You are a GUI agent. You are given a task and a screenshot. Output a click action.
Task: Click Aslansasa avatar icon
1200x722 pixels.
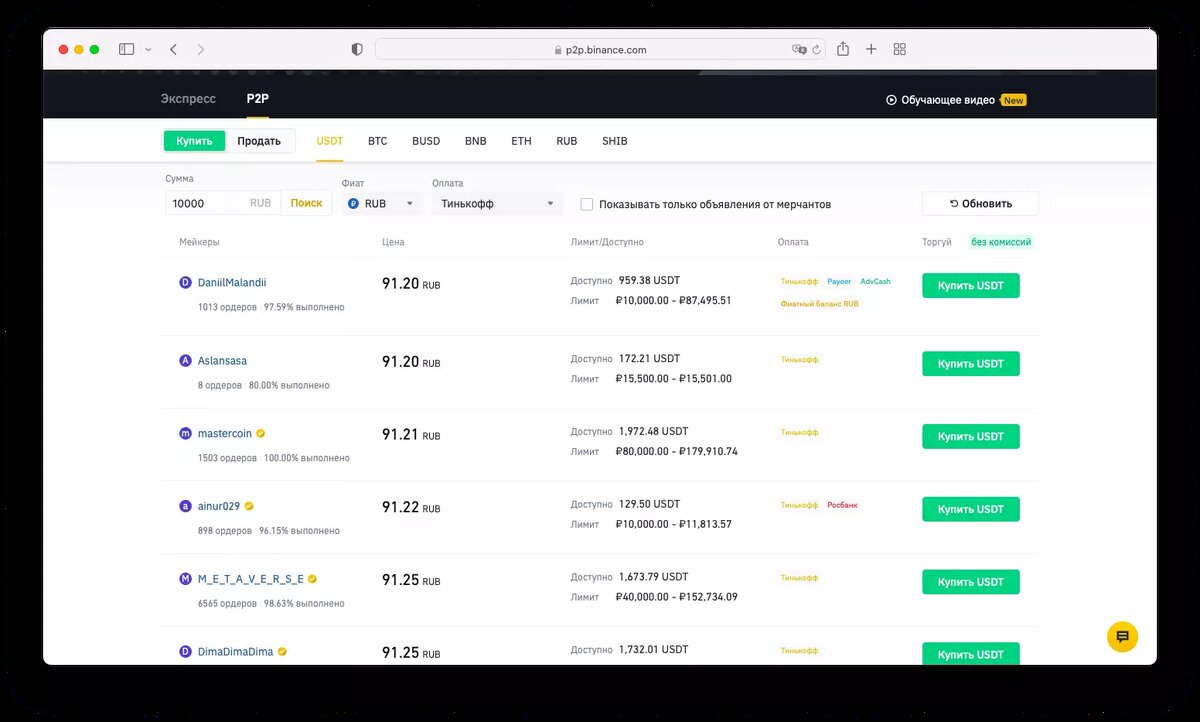(x=185, y=361)
